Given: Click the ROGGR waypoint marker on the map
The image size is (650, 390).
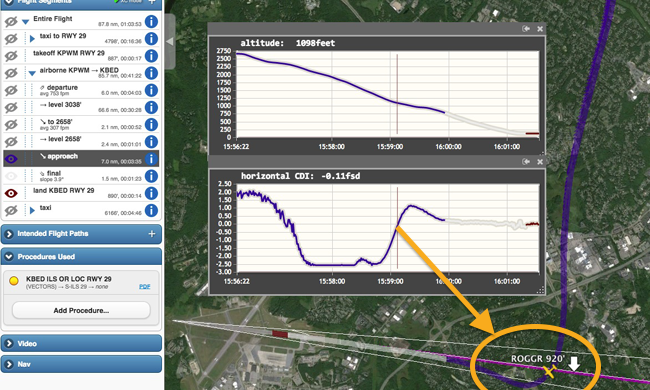Looking at the screenshot, I should pyautogui.click(x=550, y=371).
